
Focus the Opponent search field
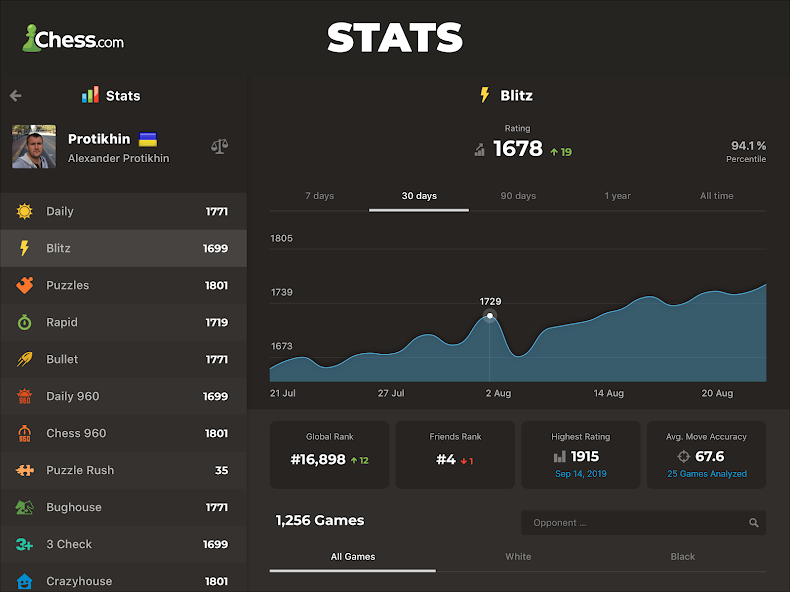(643, 523)
